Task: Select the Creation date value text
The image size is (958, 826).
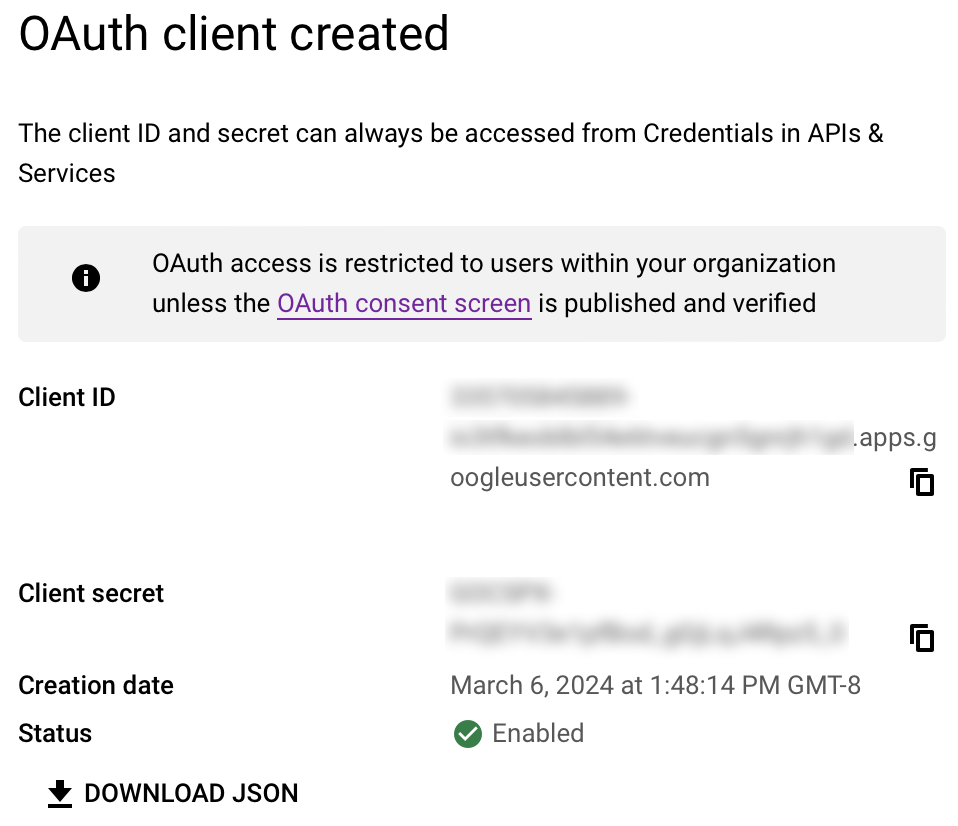Action: [x=654, y=685]
